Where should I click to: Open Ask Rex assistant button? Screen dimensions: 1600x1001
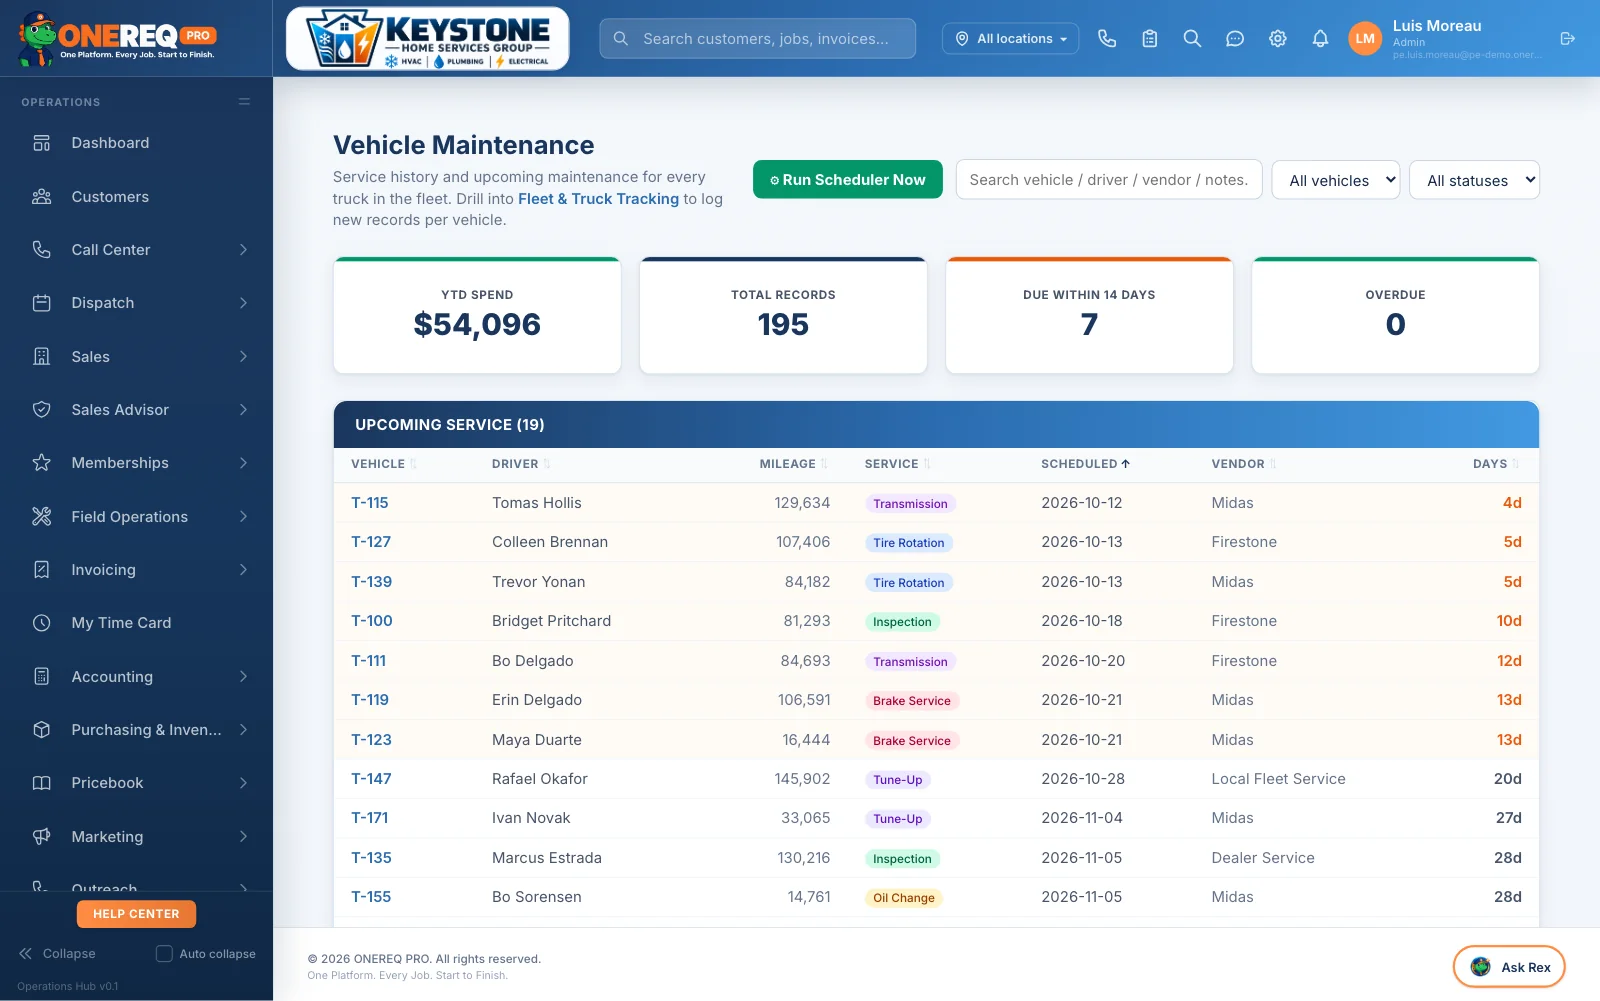pyautogui.click(x=1509, y=967)
